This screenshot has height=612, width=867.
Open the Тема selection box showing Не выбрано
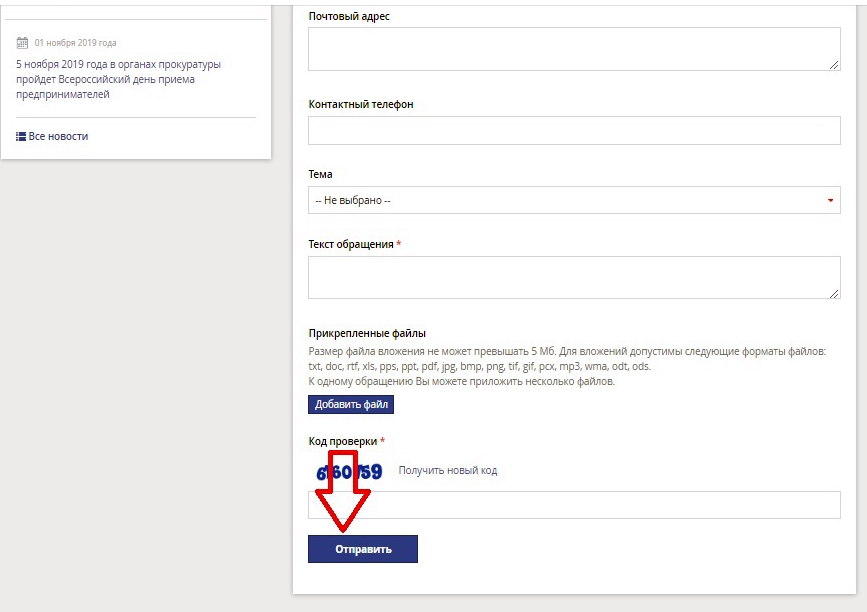573,200
